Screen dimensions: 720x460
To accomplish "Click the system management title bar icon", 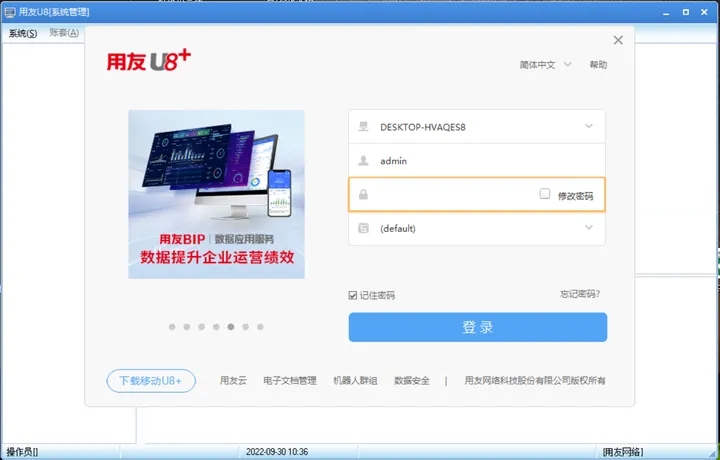I will point(10,12).
